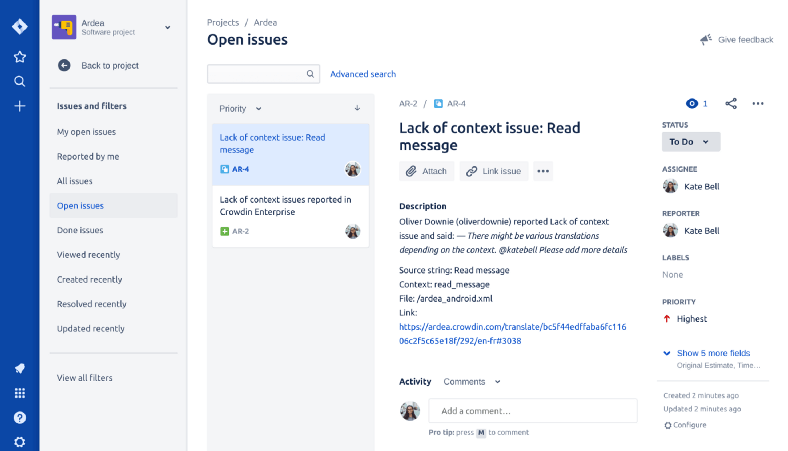Open View all filters

point(84,378)
